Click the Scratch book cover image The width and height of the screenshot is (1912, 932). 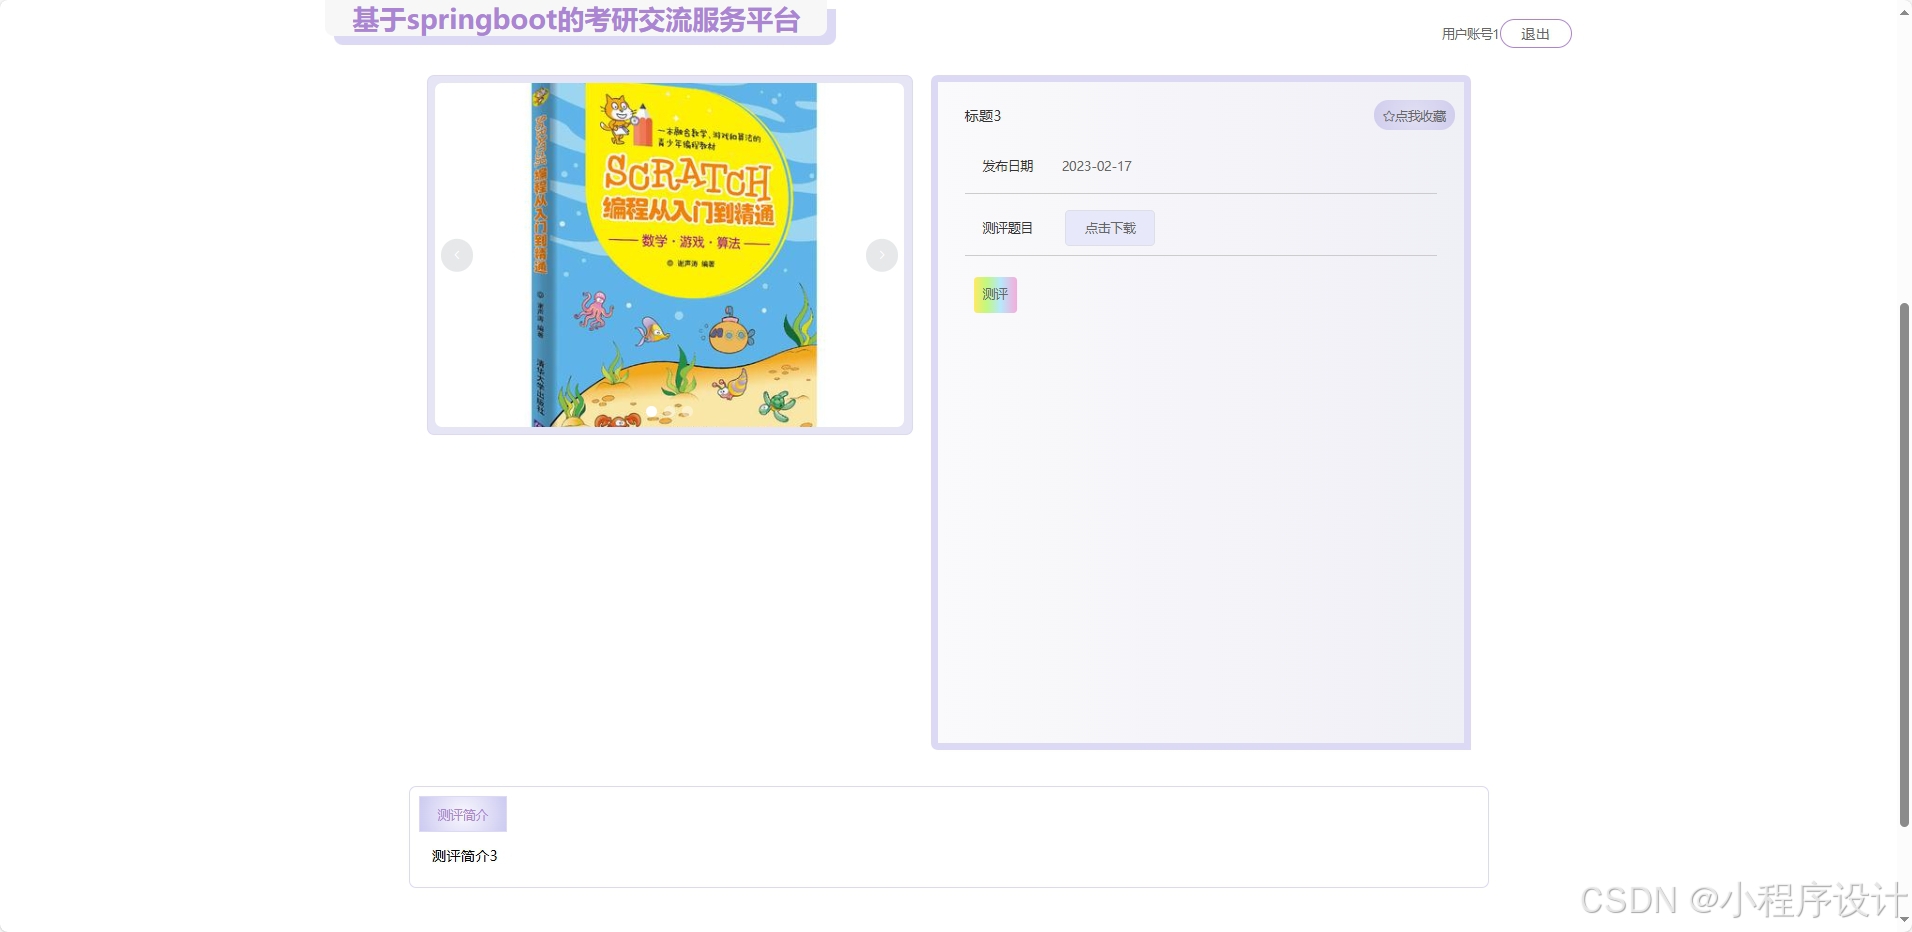(674, 255)
